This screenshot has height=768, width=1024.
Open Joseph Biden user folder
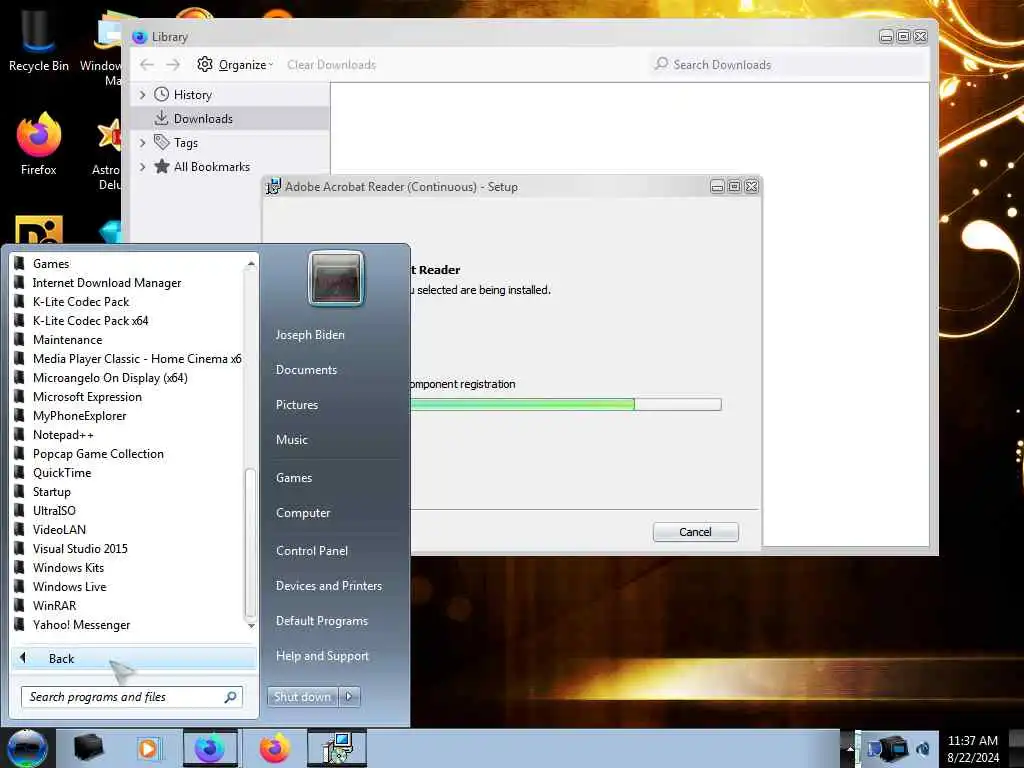pyautogui.click(x=310, y=334)
